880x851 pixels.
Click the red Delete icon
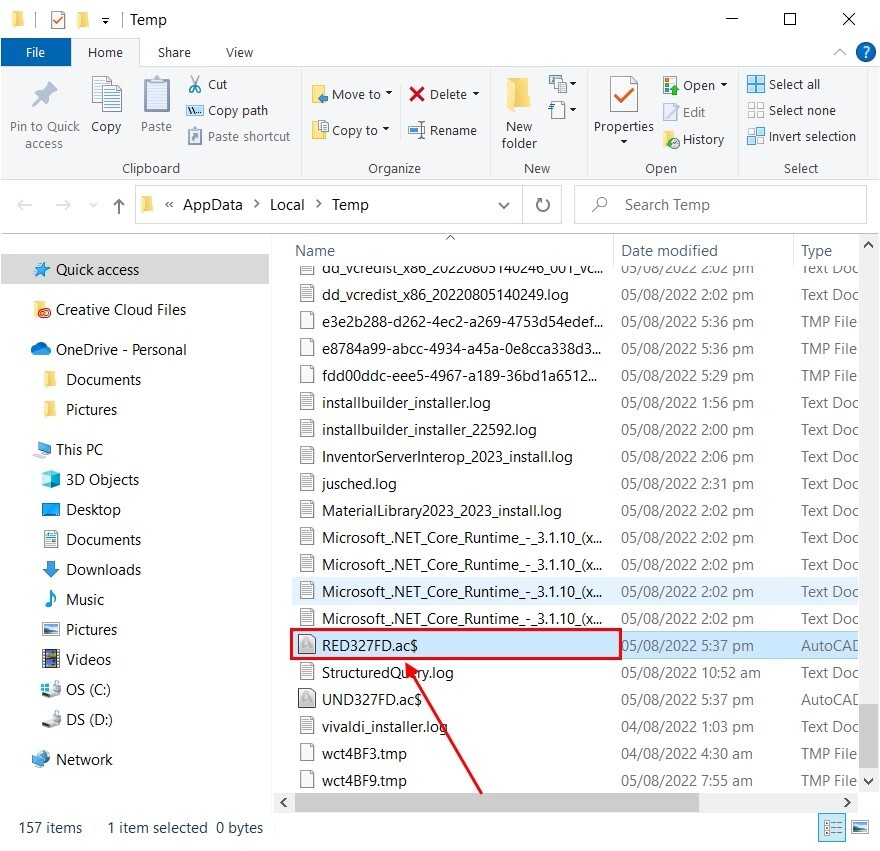click(x=417, y=94)
